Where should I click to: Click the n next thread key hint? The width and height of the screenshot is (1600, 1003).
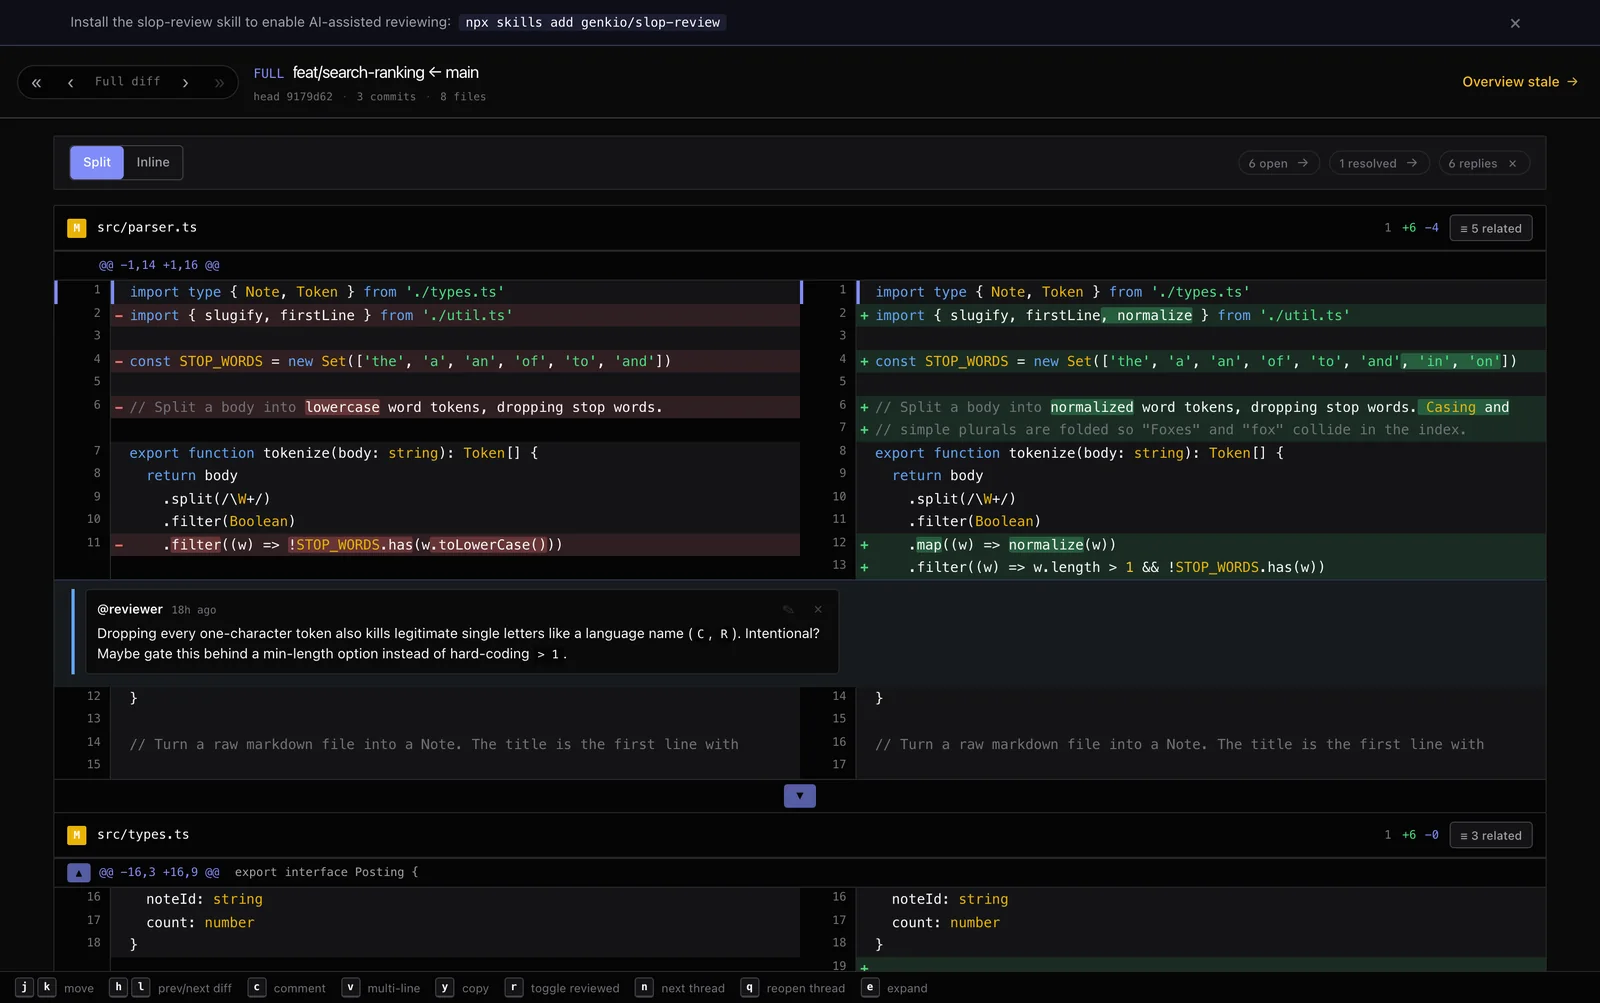(644, 987)
